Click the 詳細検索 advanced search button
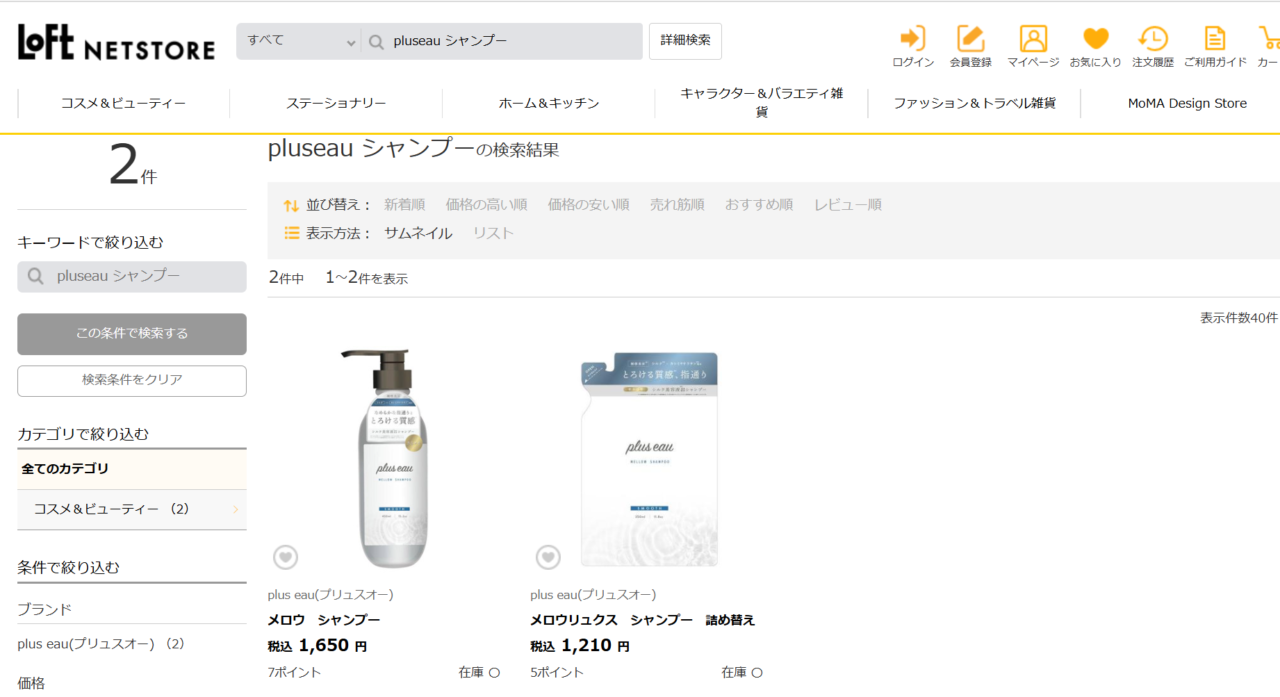The image size is (1280, 697). [x=685, y=41]
